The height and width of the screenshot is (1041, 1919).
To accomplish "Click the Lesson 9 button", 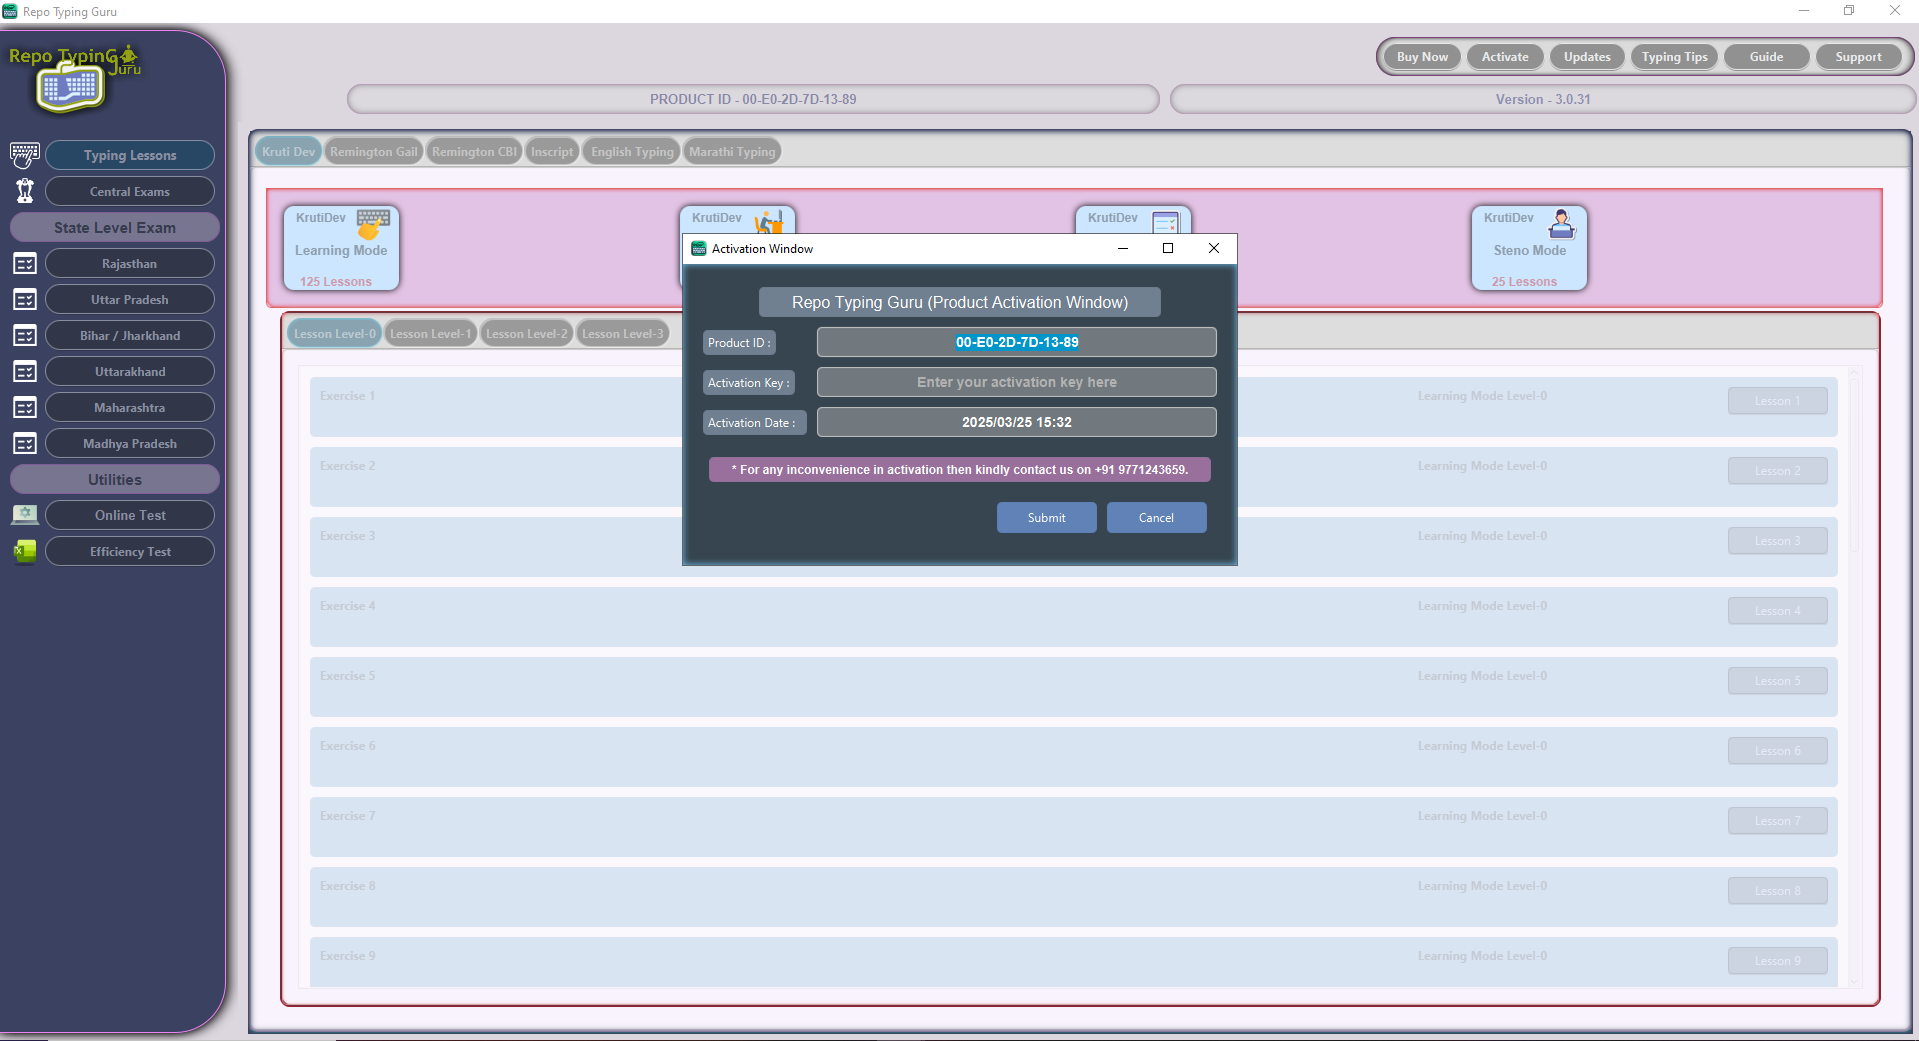I will tap(1777, 961).
